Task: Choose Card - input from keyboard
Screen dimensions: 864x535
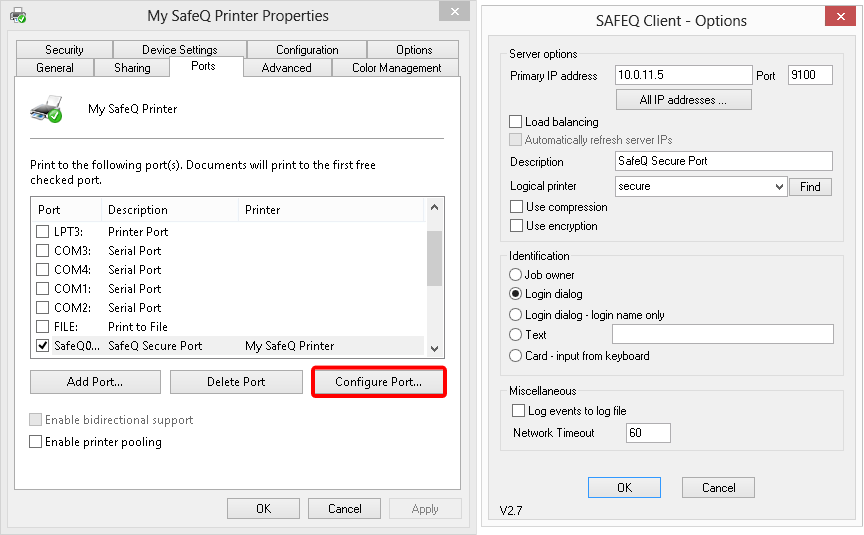Action: pos(516,356)
